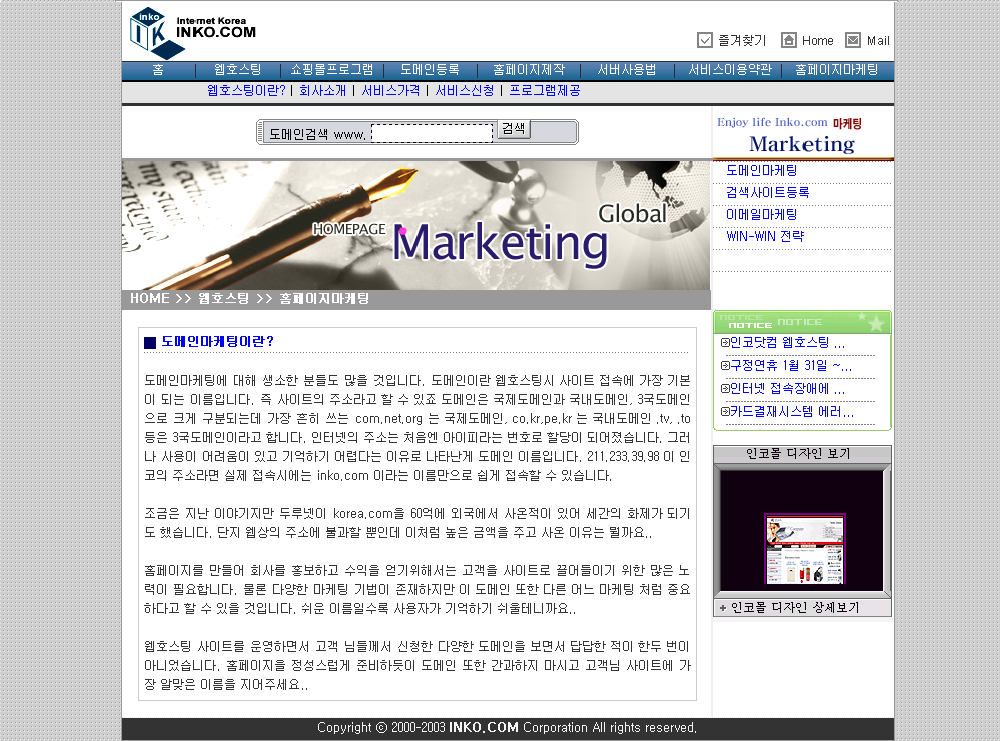The width and height of the screenshot is (1000, 741).
Task: Click the arrow icon beside 인코닷컴 웹호스팅 notice
Action: tap(724, 343)
